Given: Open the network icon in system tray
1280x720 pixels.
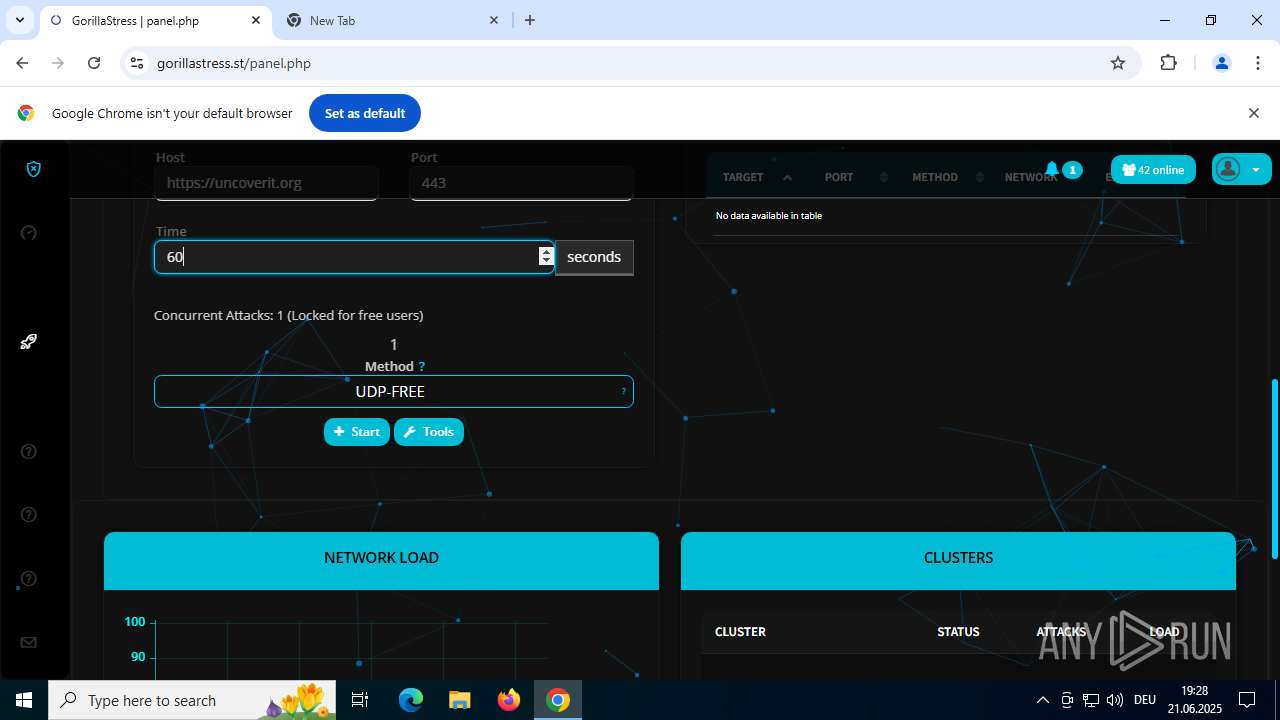Looking at the screenshot, I should click(1091, 700).
